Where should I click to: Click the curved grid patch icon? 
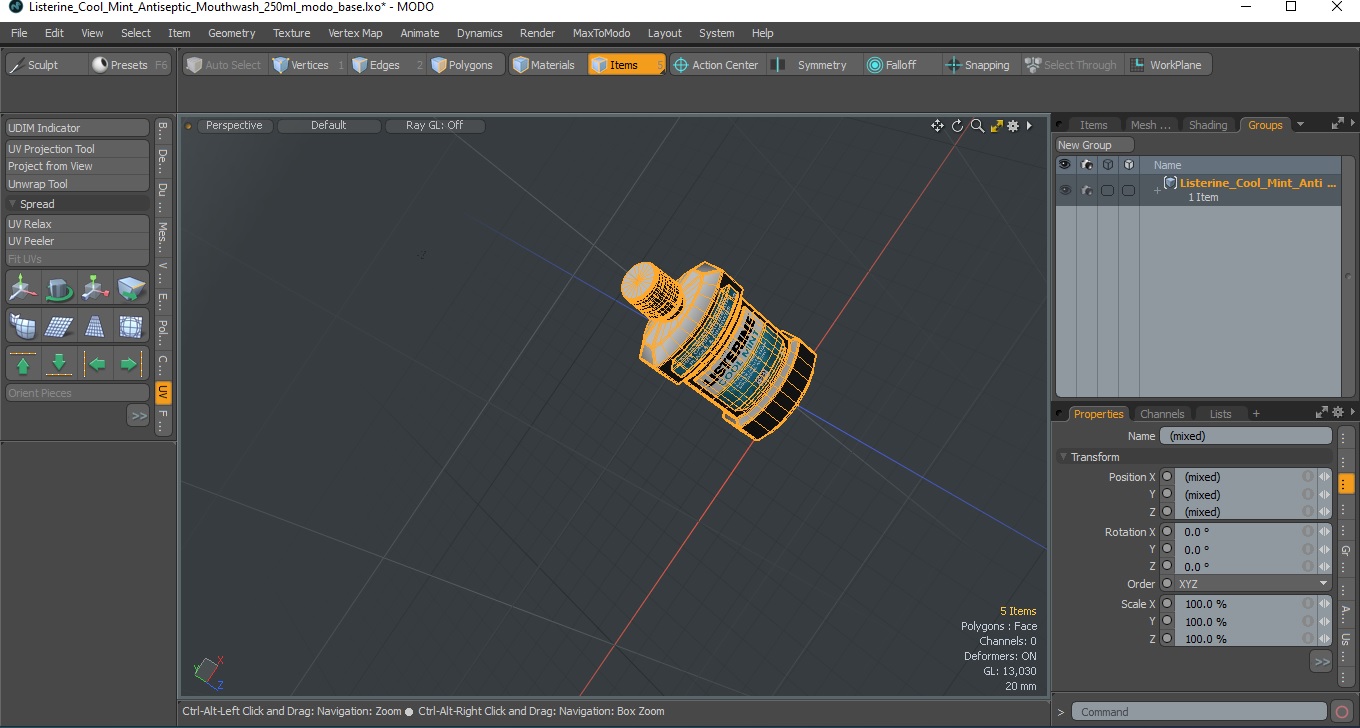click(x=23, y=326)
